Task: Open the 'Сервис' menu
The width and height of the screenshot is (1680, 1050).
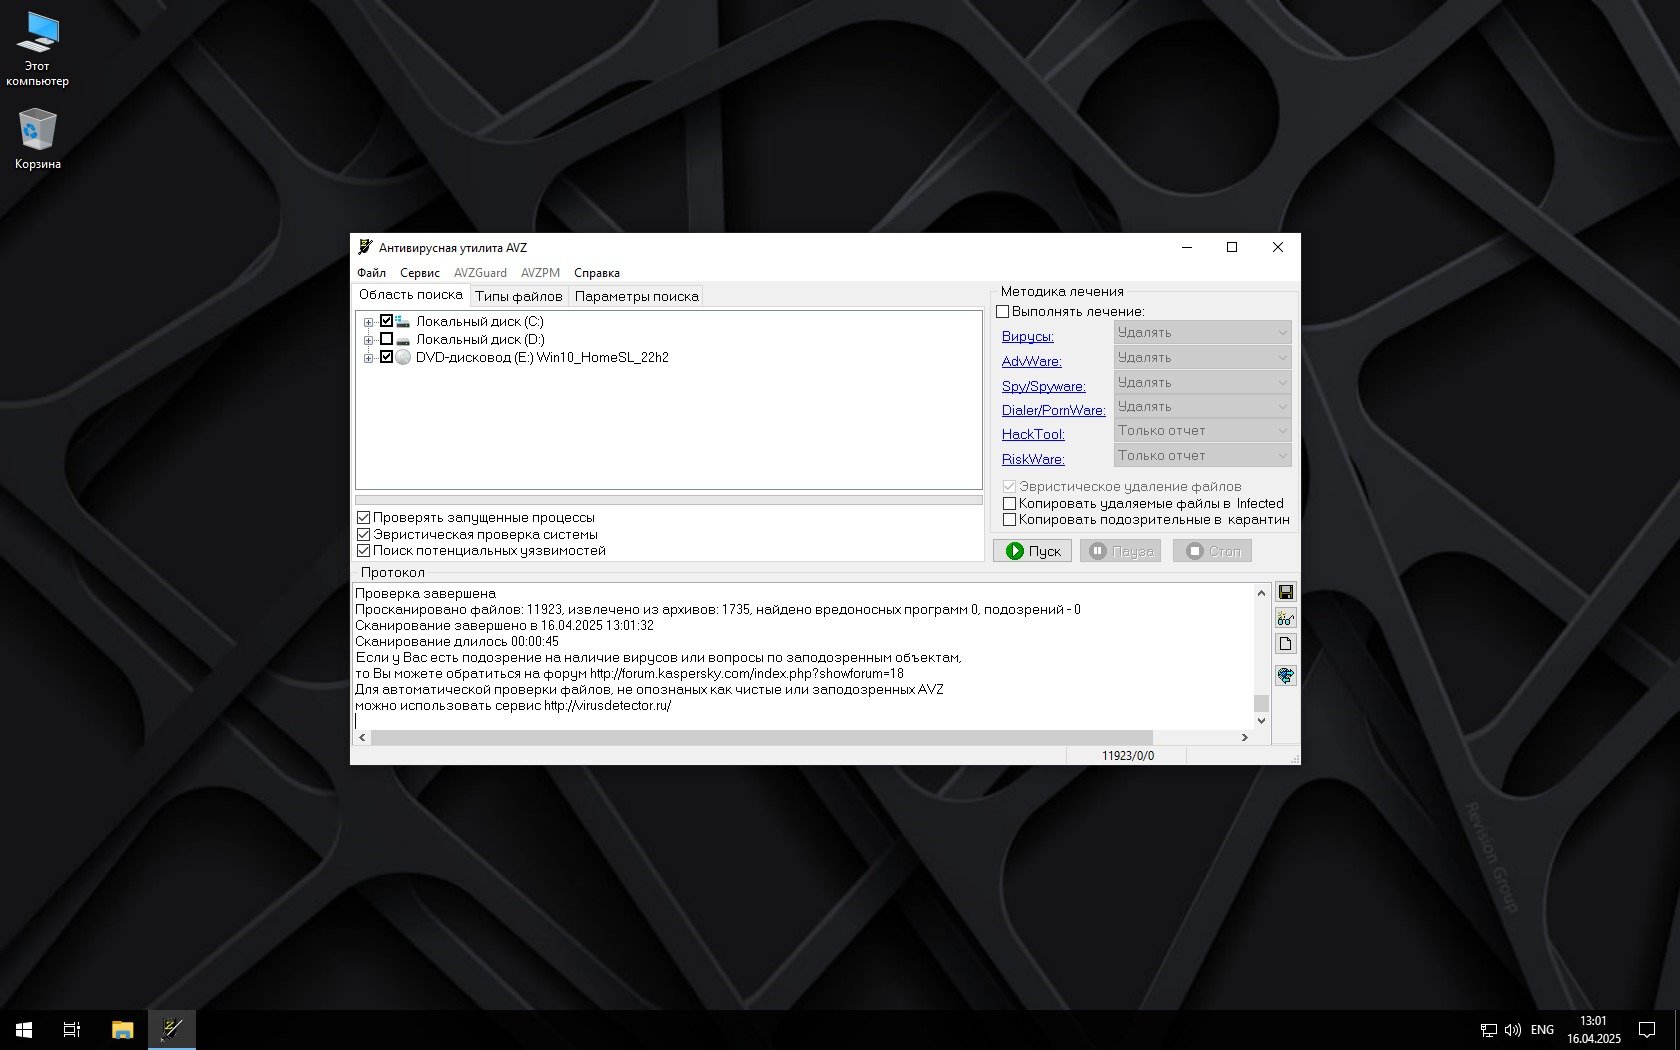Action: (x=419, y=273)
